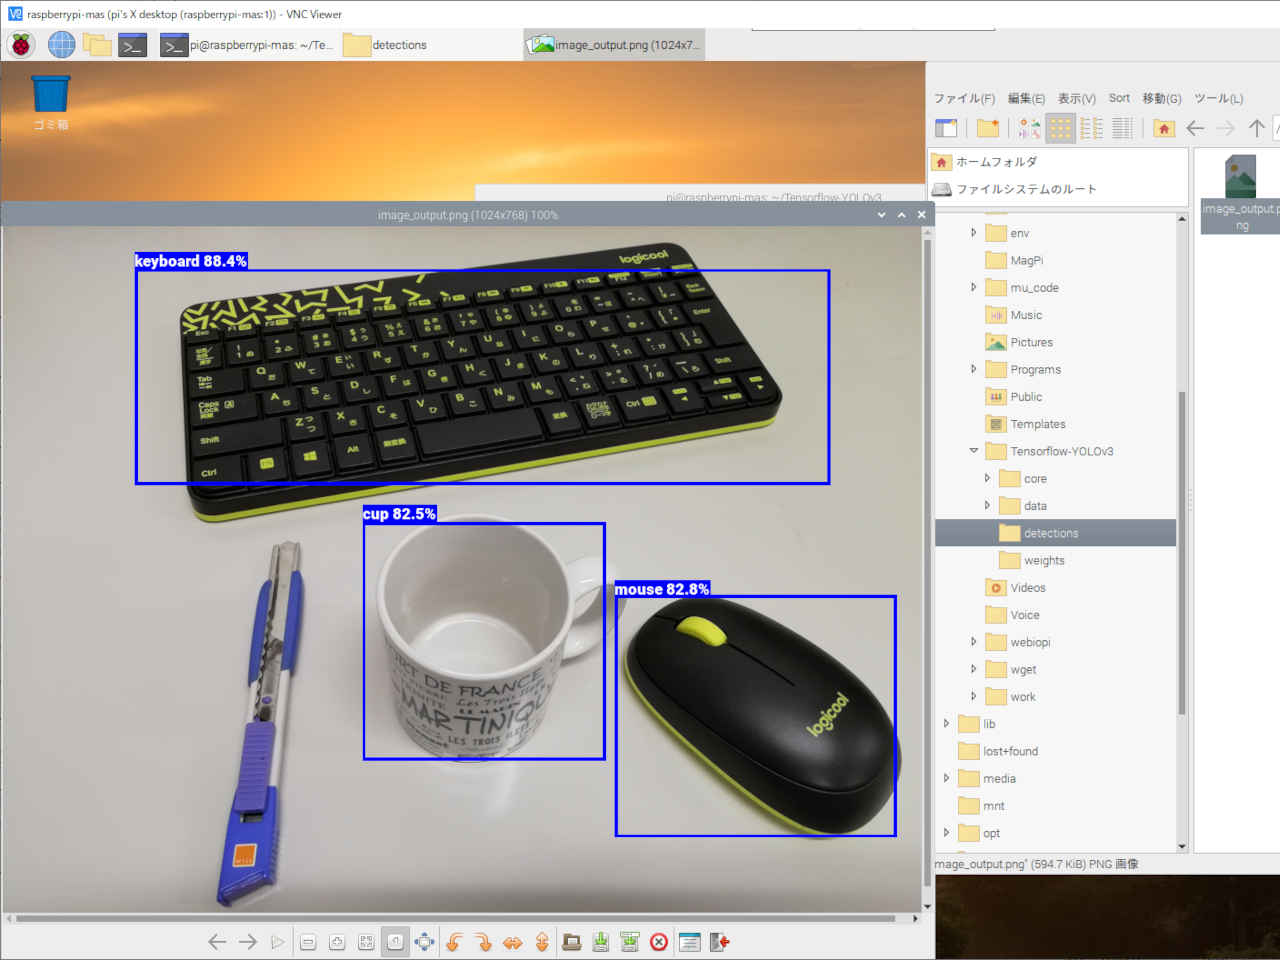The image size is (1280, 960).
Task: Open new file manager window
Action: point(946,128)
